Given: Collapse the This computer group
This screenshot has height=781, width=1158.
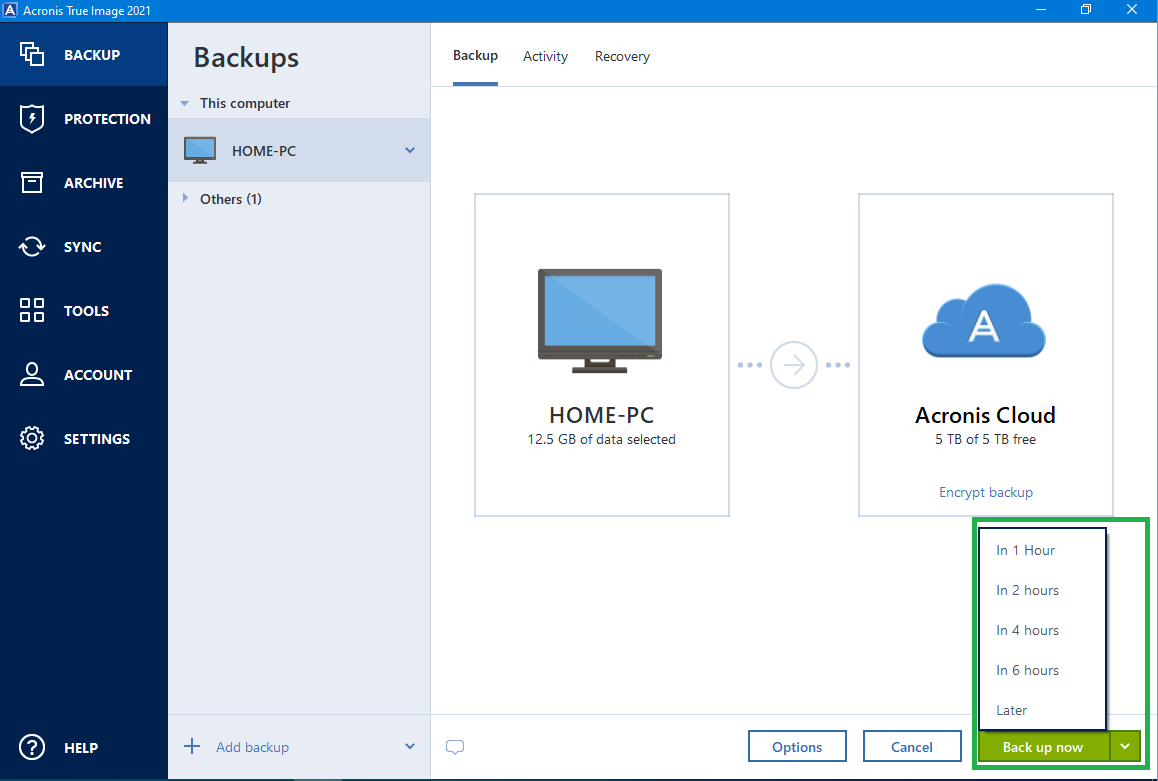Looking at the screenshot, I should click(x=184, y=103).
